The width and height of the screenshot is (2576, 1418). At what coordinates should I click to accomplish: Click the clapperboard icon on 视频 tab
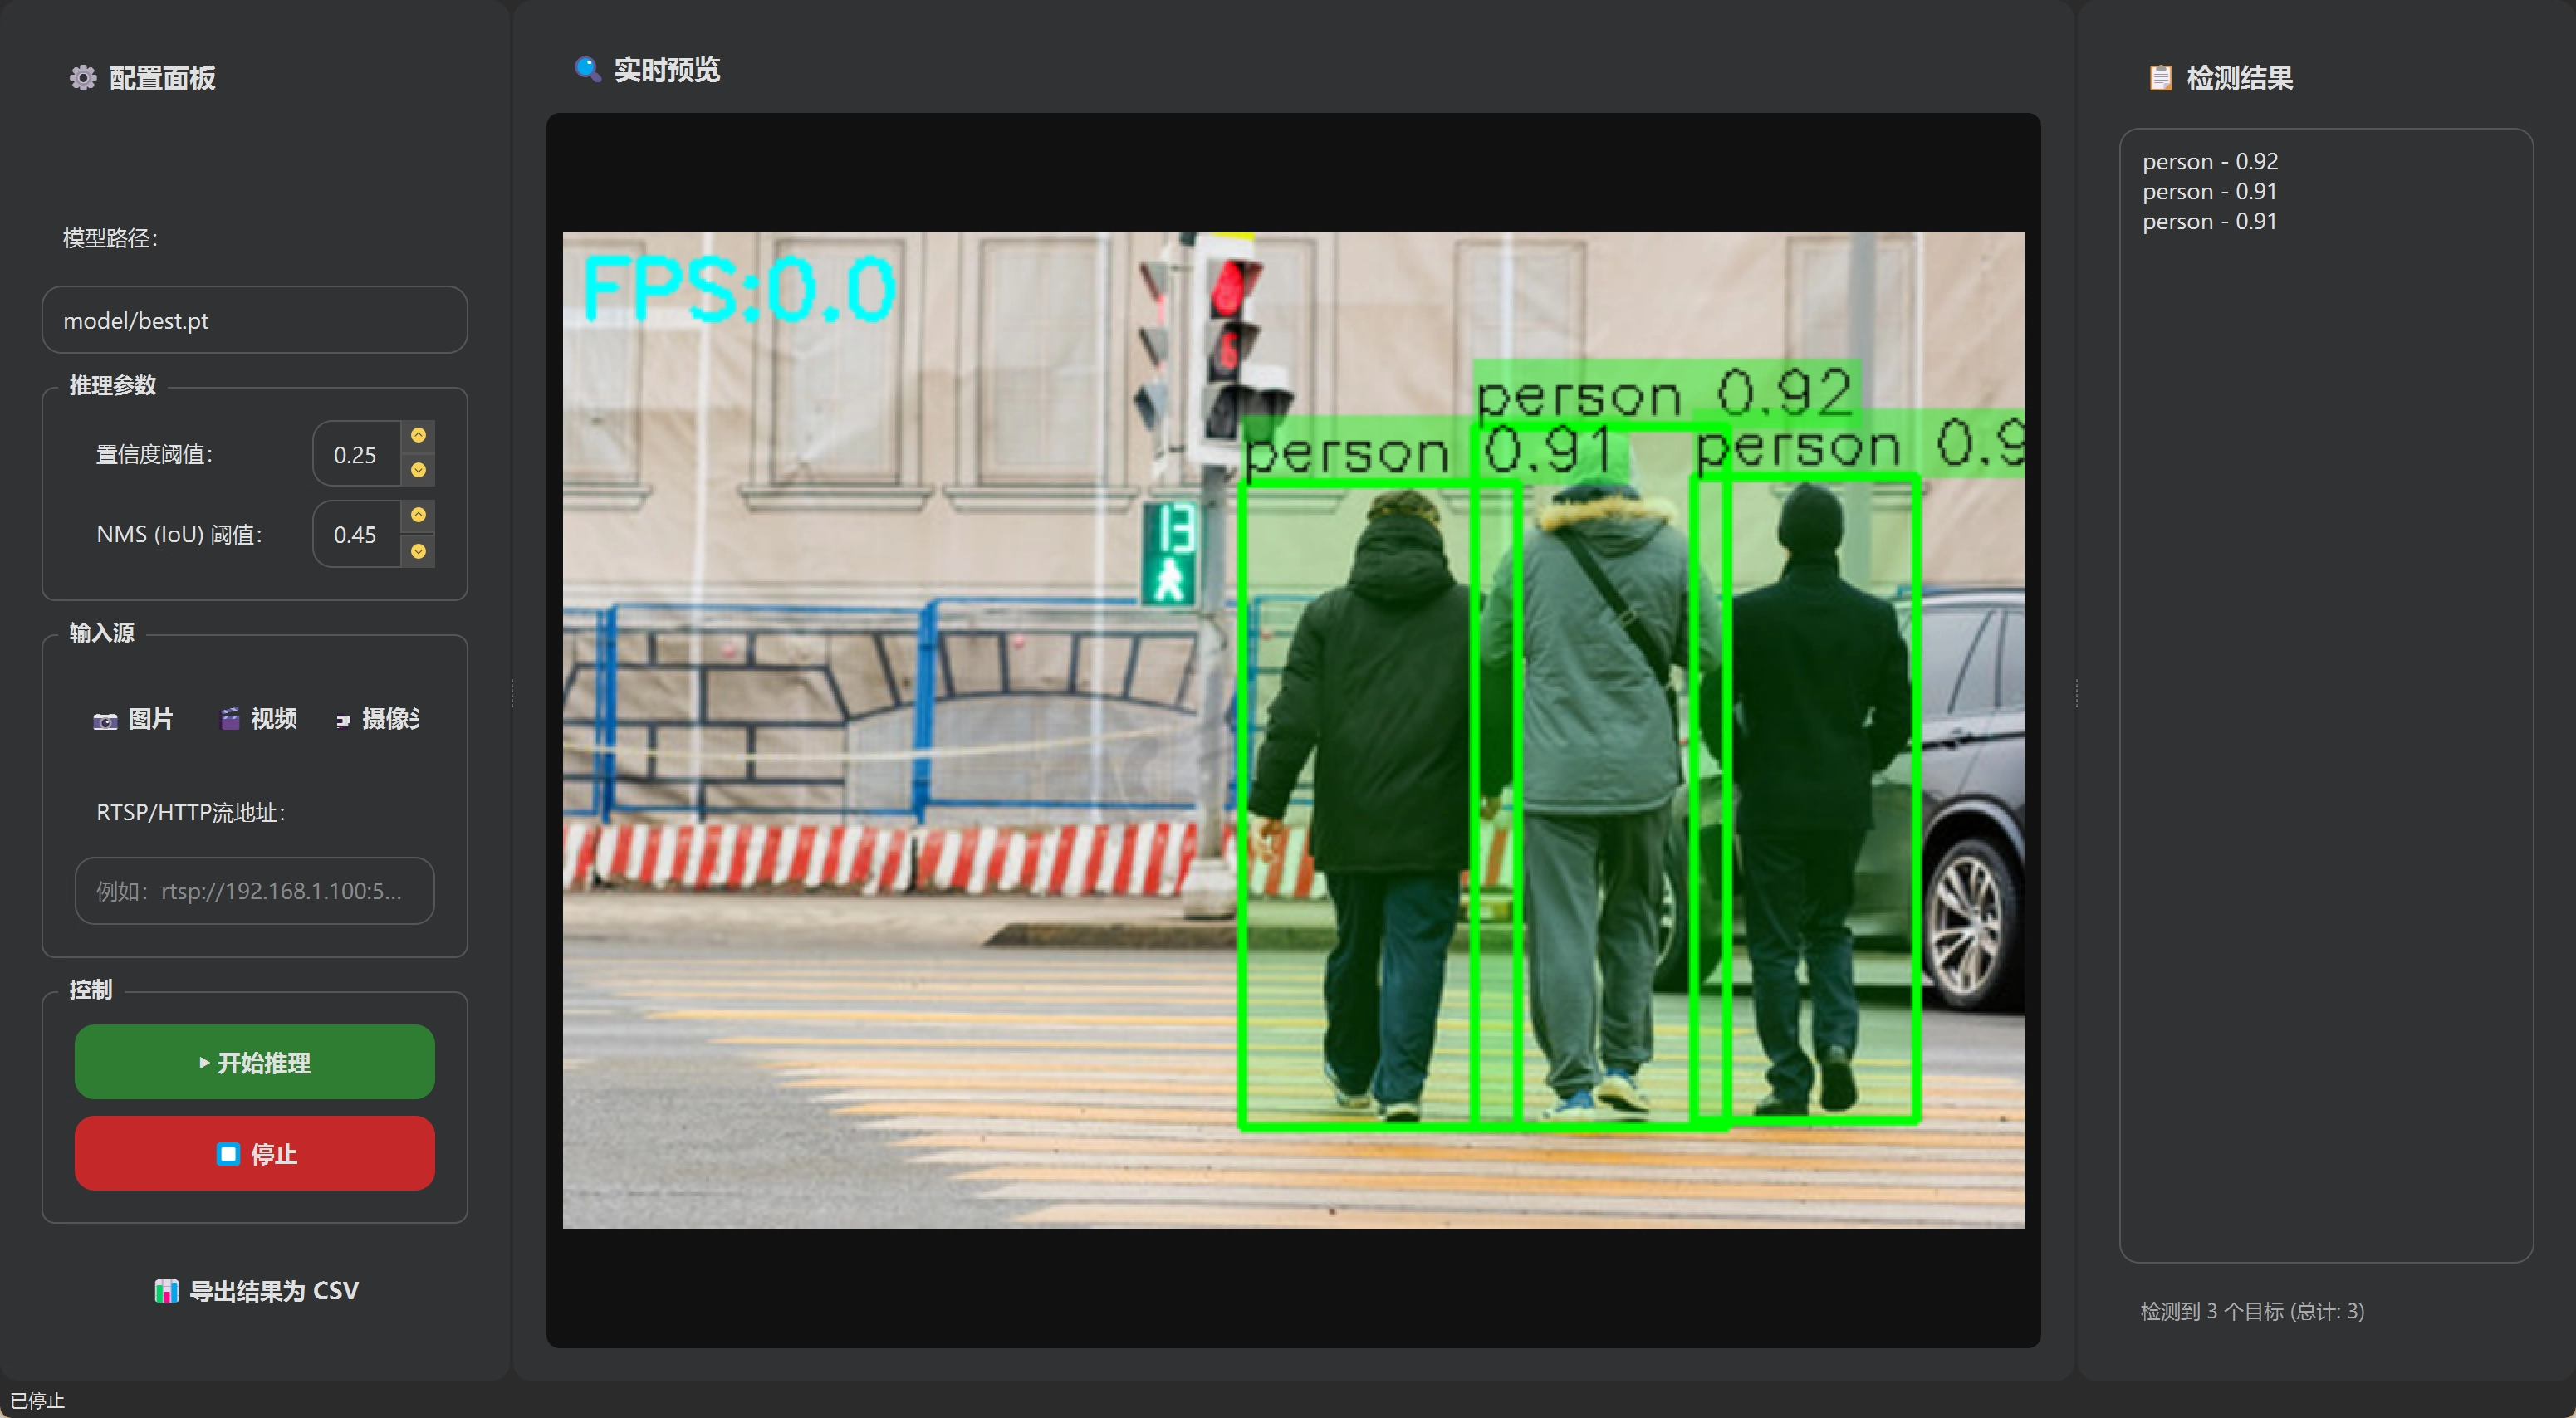(230, 719)
